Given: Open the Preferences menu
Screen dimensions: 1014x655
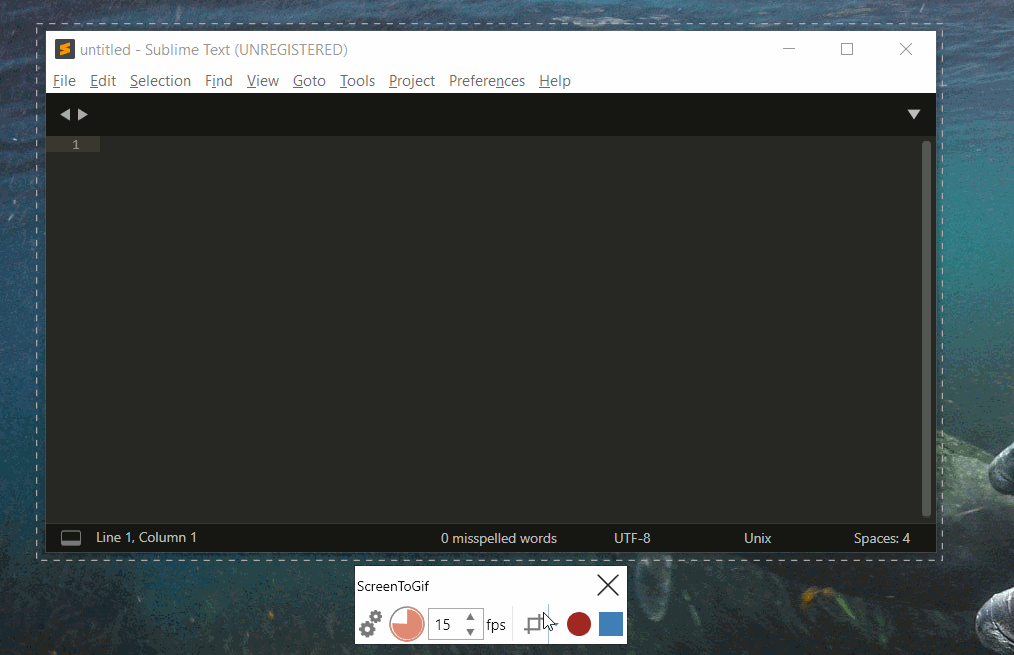Looking at the screenshot, I should point(487,81).
